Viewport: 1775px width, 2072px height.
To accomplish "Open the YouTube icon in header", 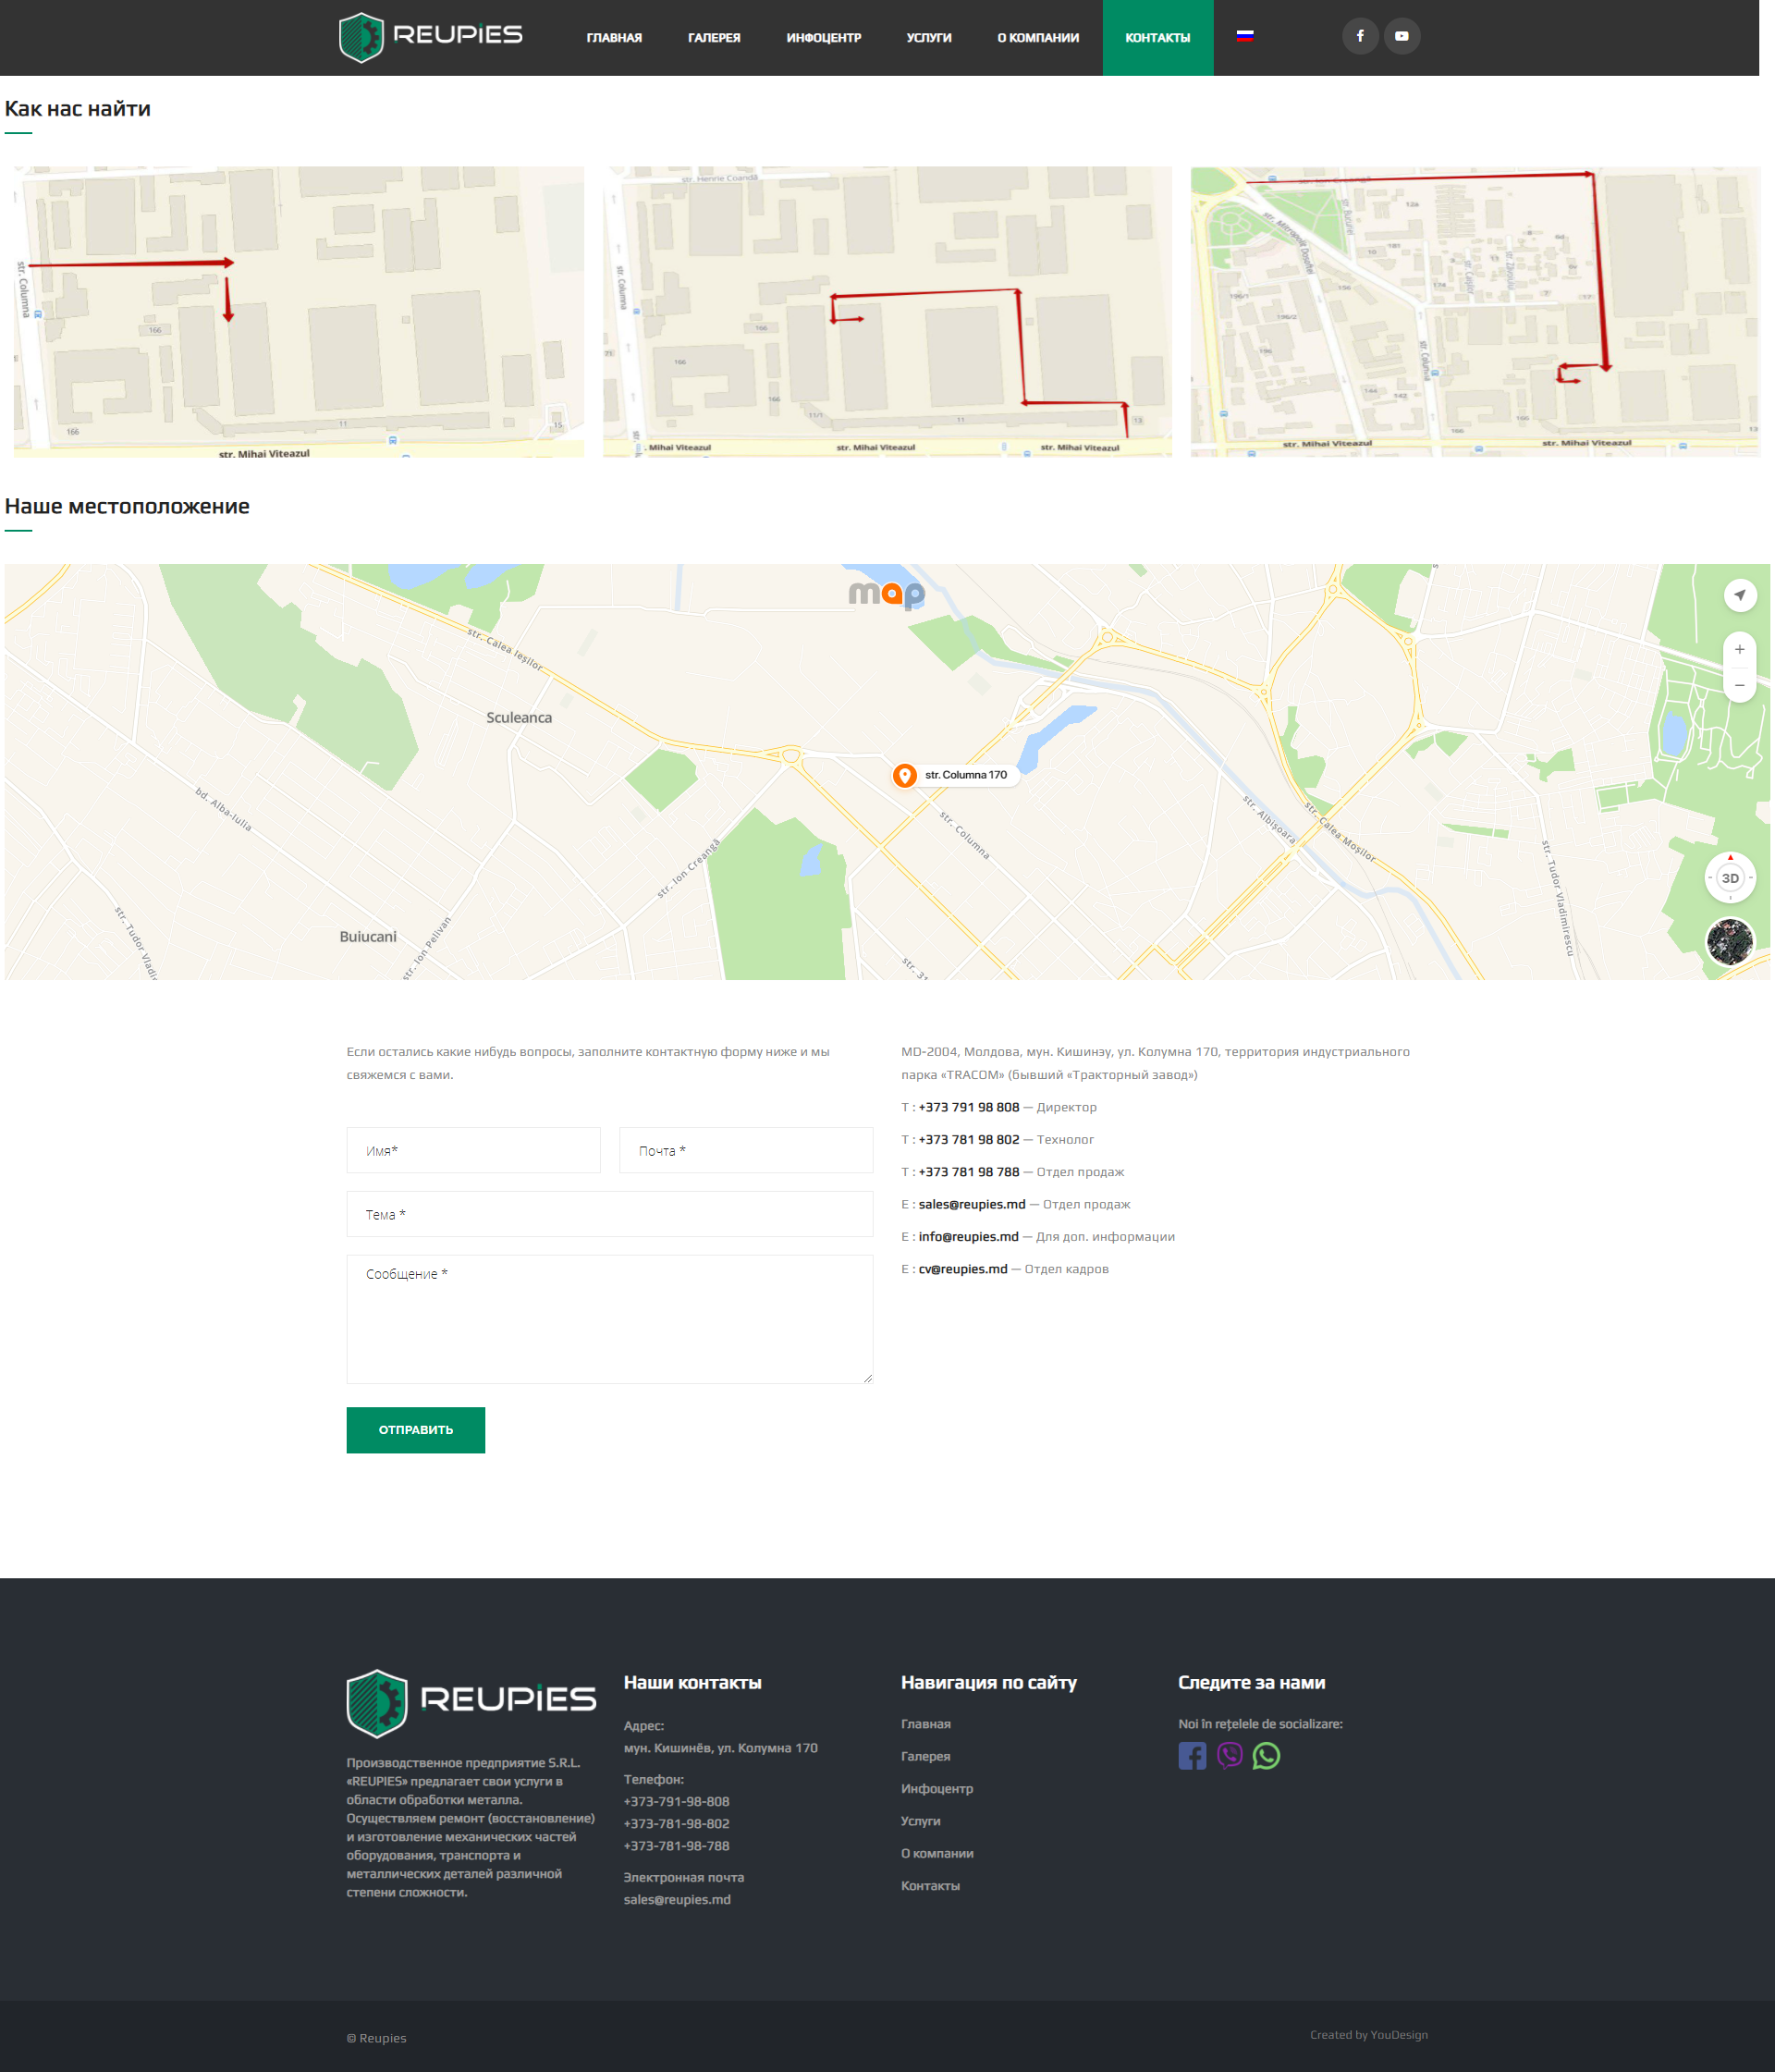I will [1402, 36].
